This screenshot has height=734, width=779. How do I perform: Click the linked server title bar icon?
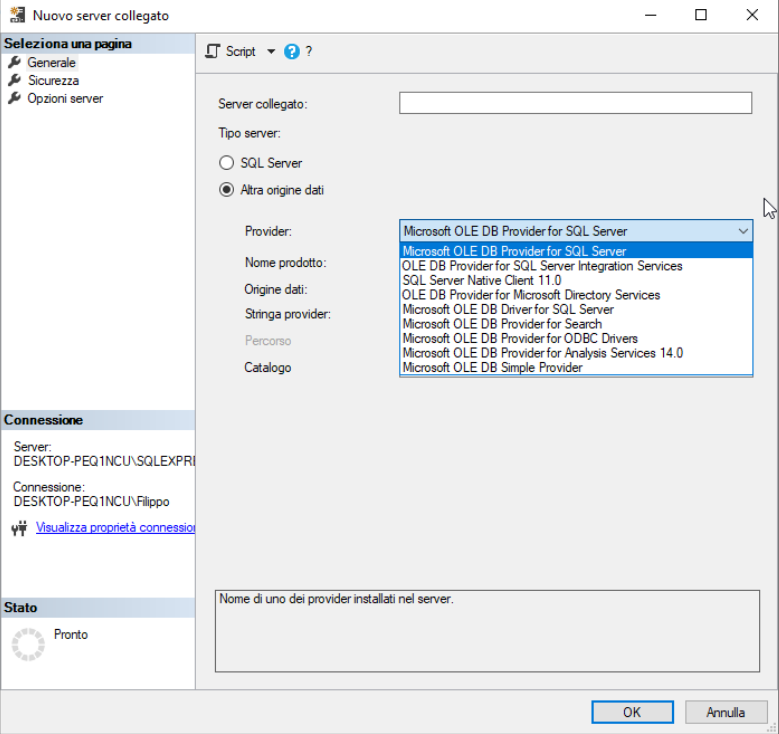[x=17, y=15]
